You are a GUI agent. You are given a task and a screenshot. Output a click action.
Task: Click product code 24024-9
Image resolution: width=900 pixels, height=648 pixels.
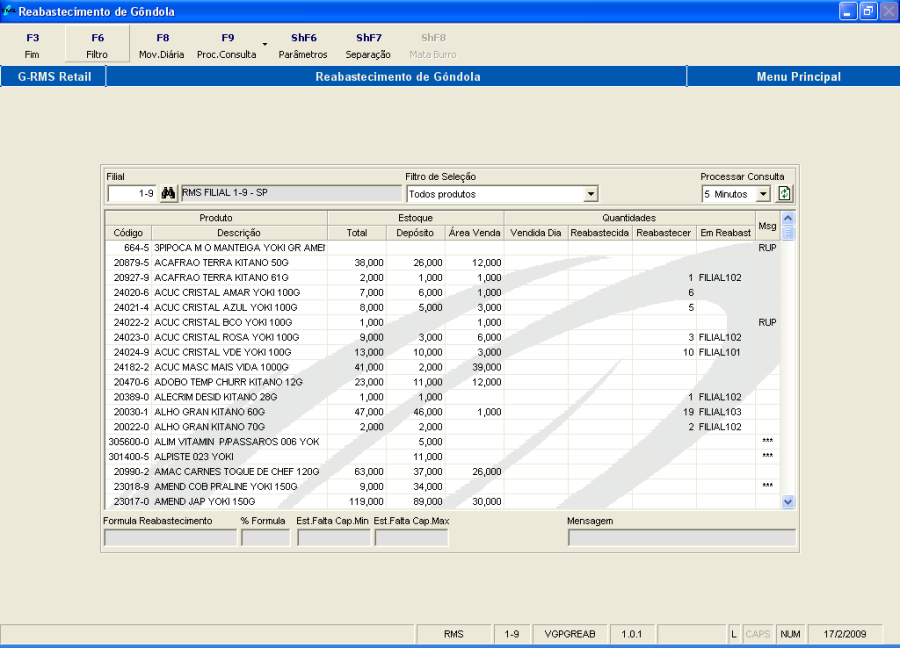coord(131,352)
